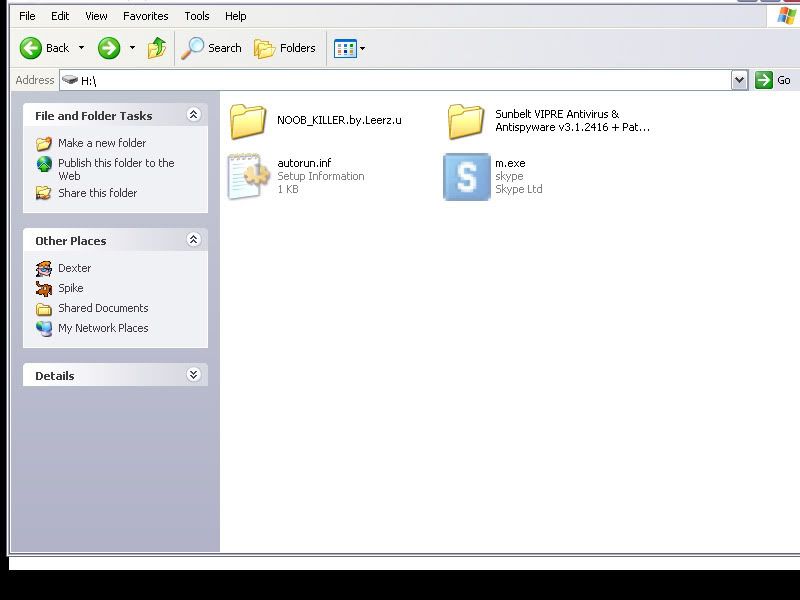The image size is (800, 600).
Task: Click the Details header text
Action: pyautogui.click(x=55, y=376)
